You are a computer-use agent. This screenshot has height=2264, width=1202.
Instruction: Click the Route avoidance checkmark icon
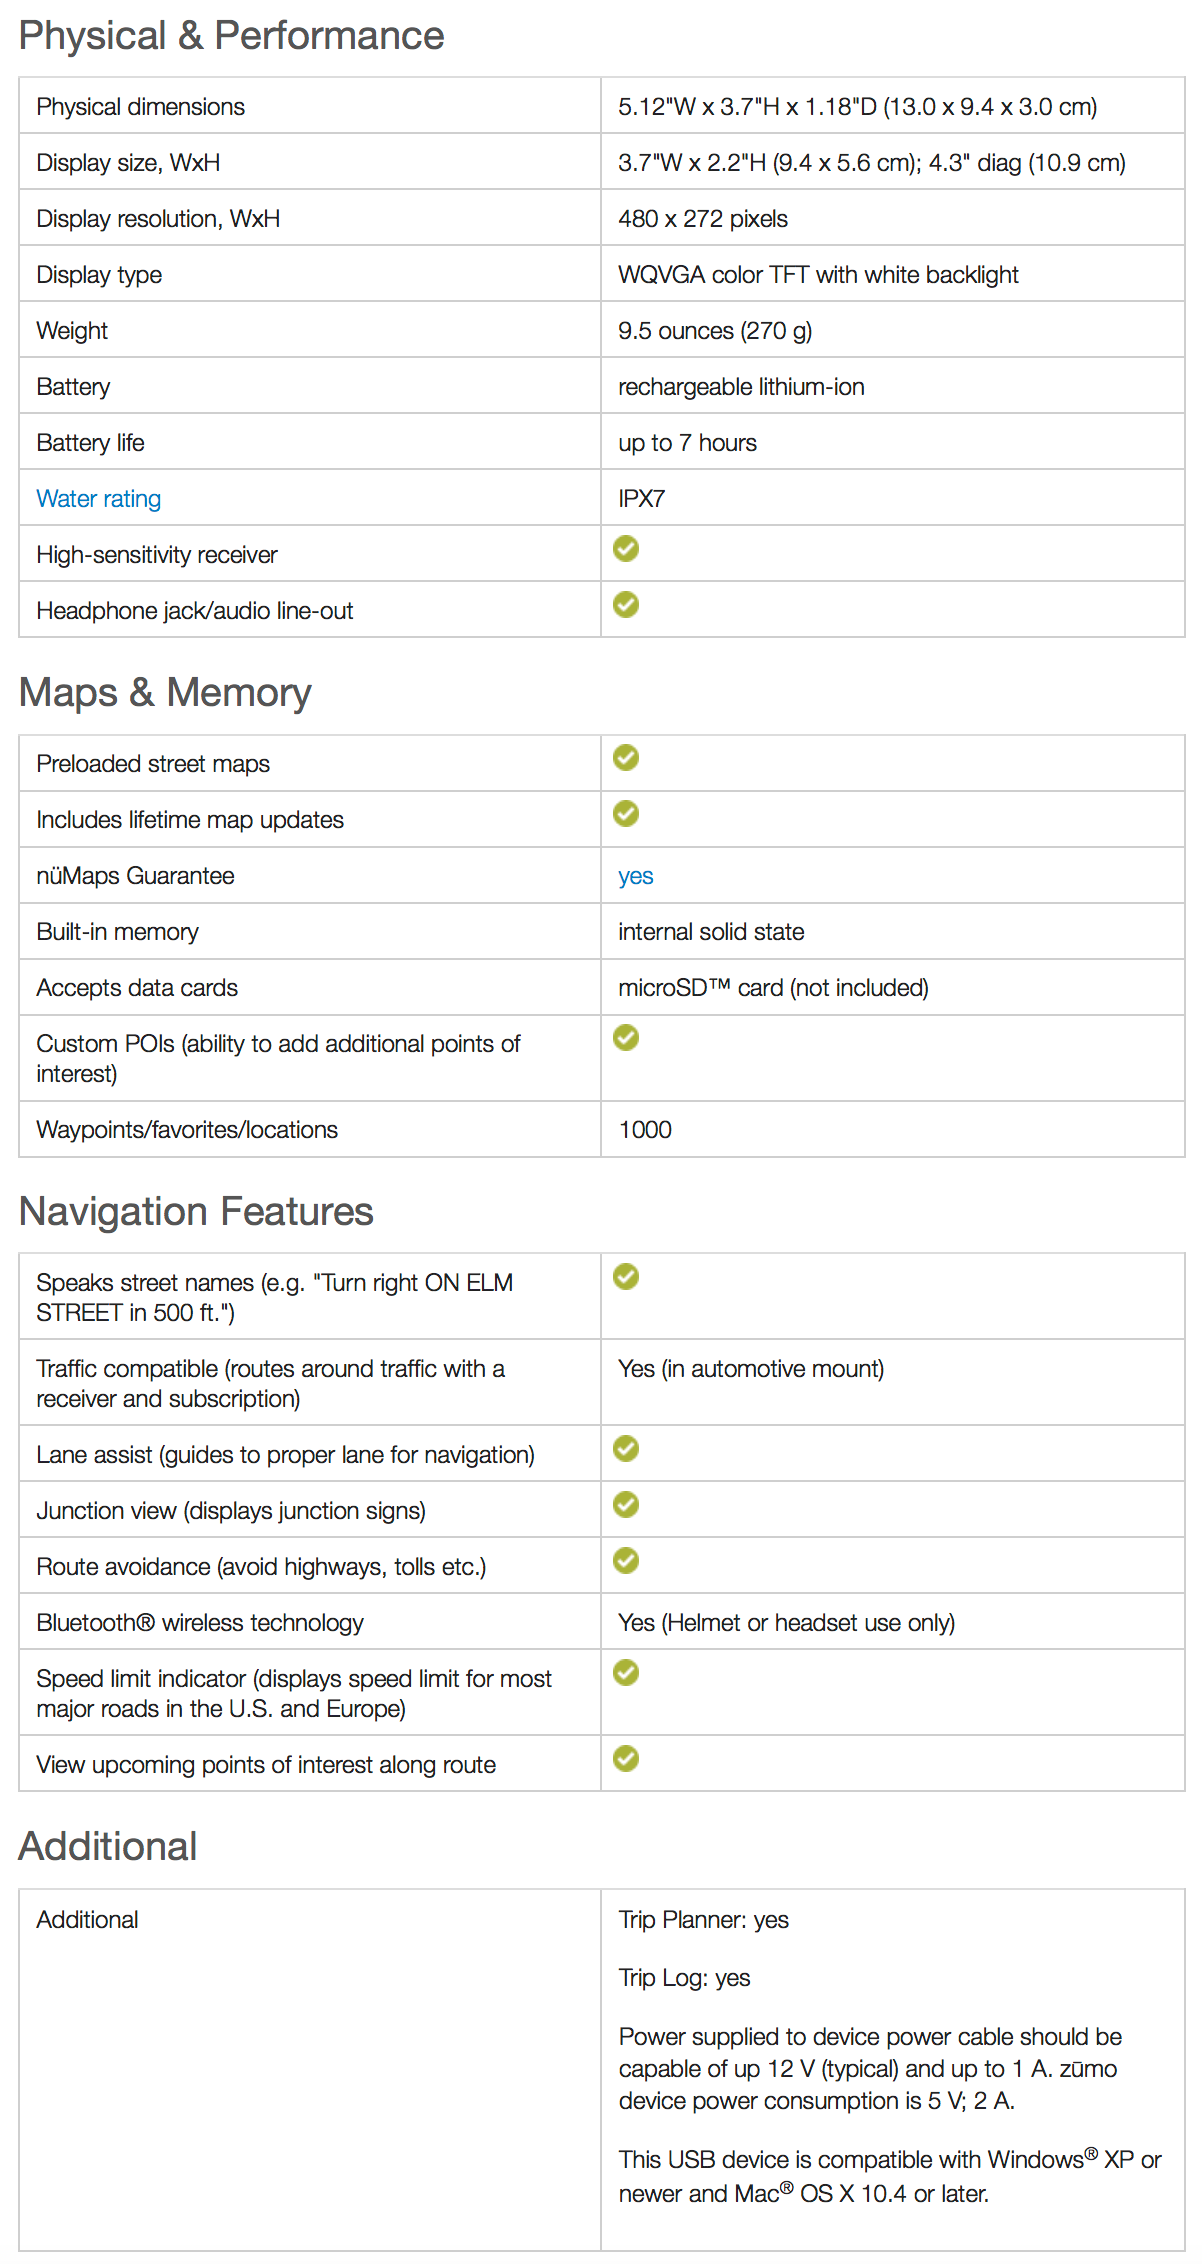point(626,1561)
